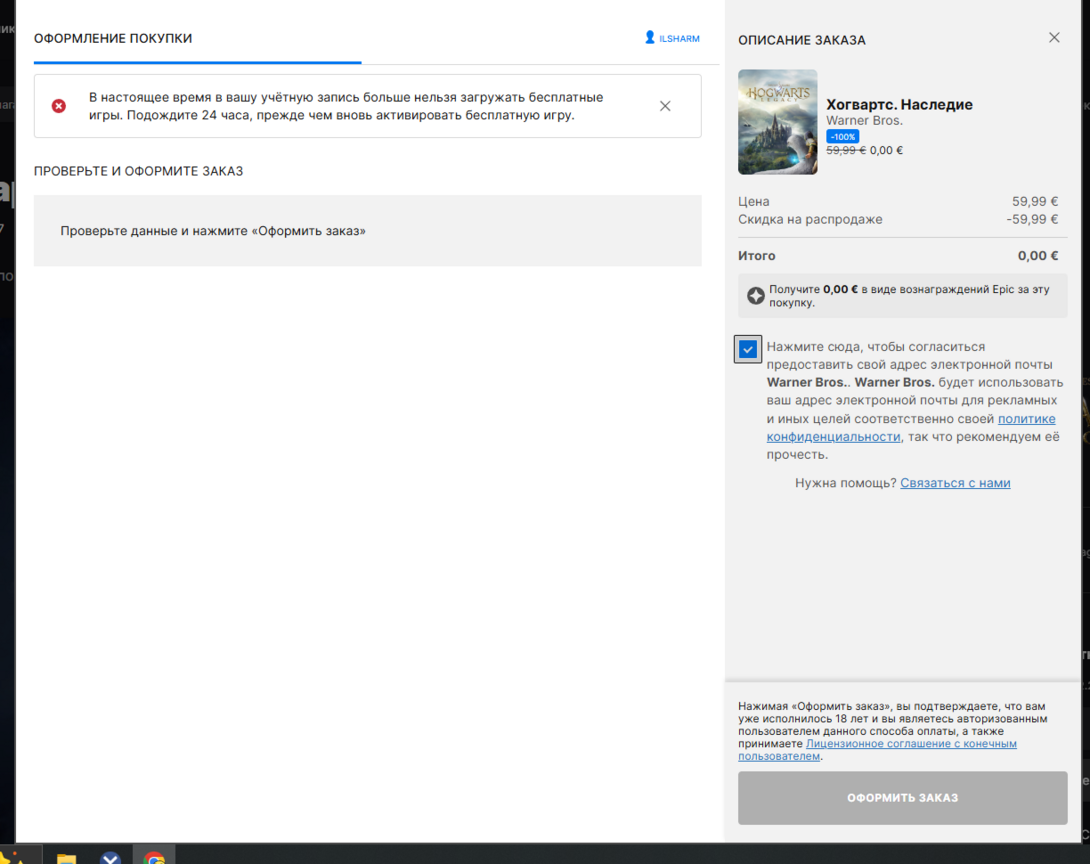
Task: Click the red error icon in alert
Action: tap(59, 106)
